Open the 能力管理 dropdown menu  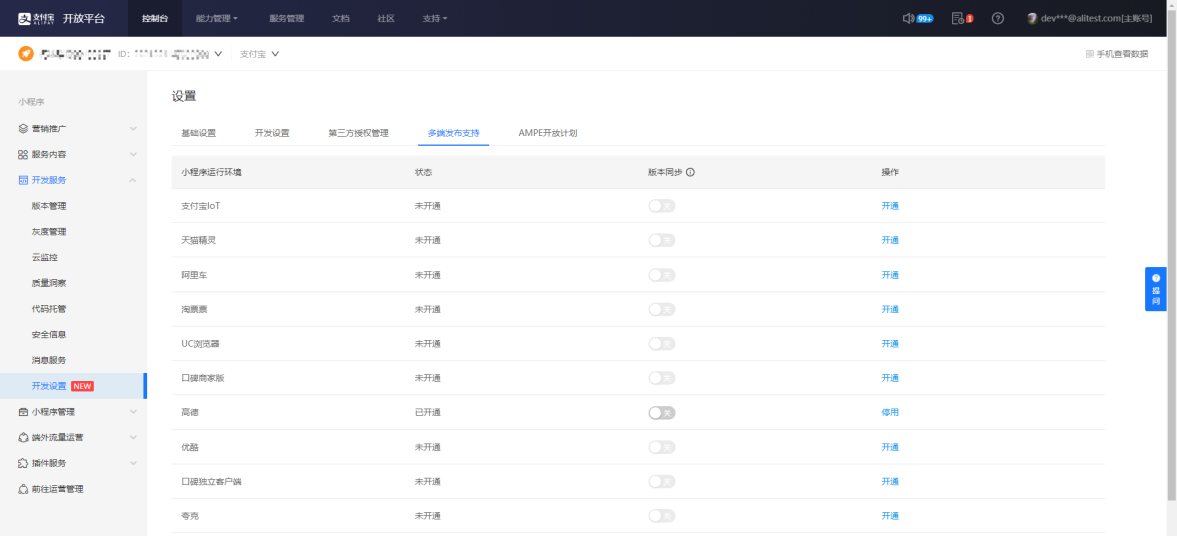(216, 18)
